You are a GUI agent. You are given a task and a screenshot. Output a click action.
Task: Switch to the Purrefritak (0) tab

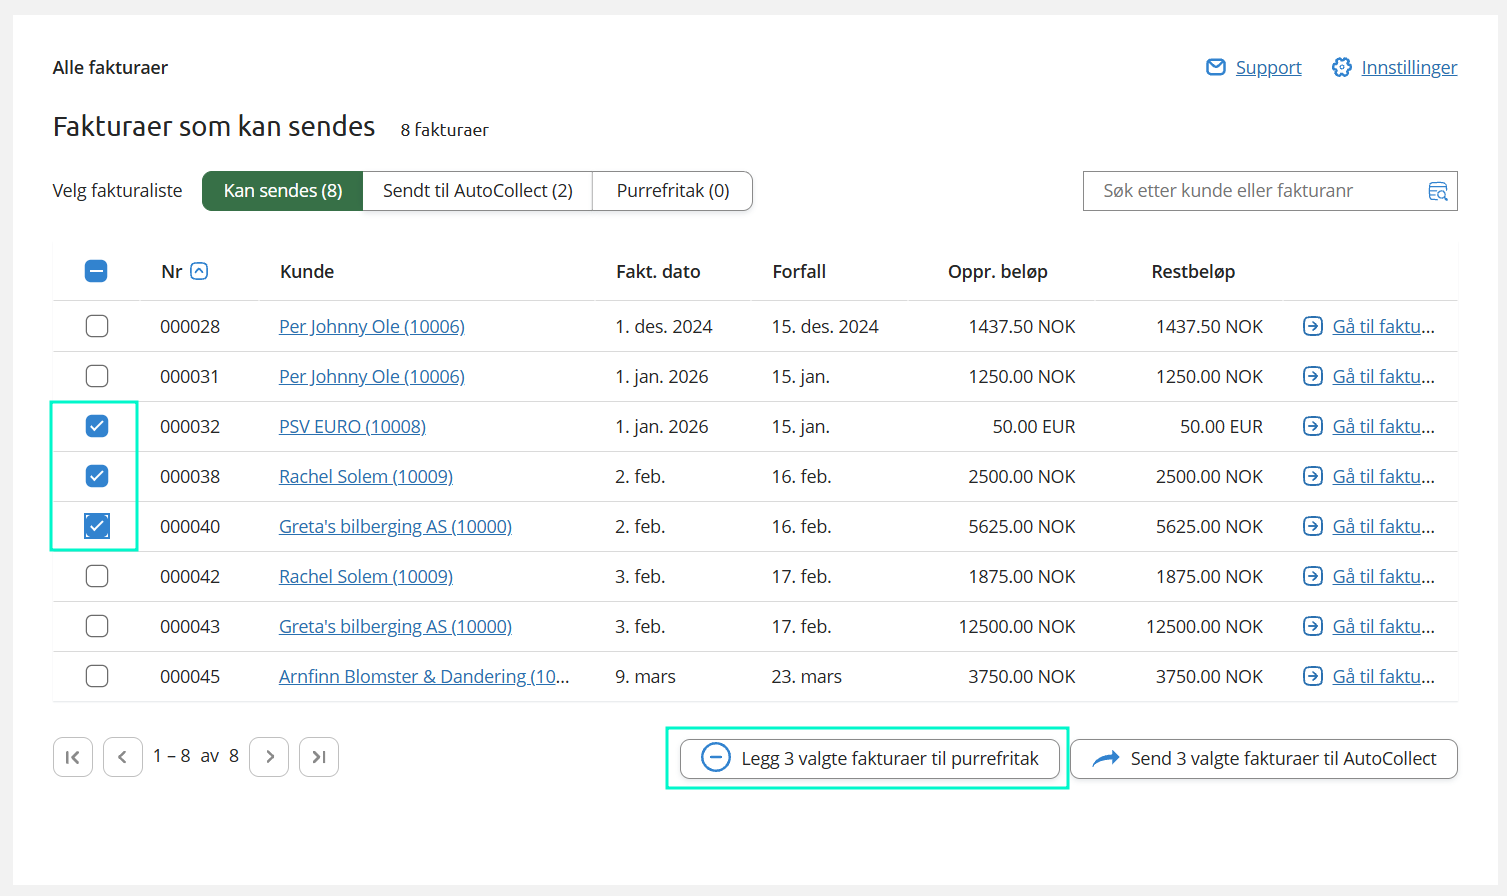pos(673,191)
